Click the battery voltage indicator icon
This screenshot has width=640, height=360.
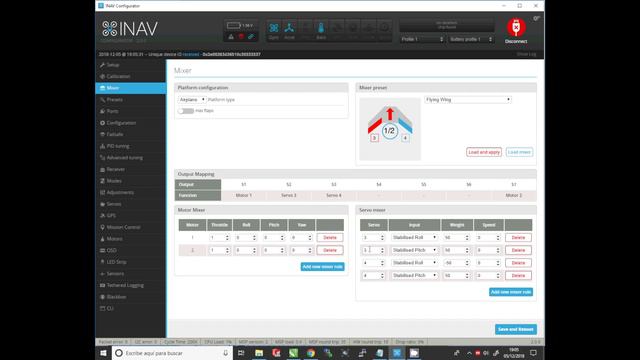pos(233,25)
